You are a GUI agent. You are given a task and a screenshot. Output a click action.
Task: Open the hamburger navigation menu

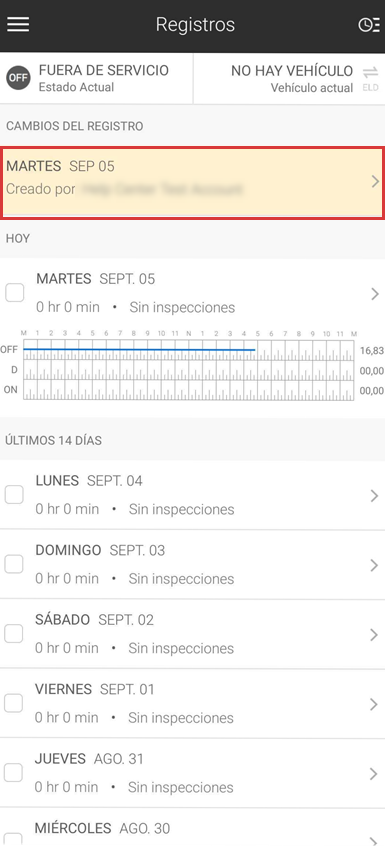18,25
